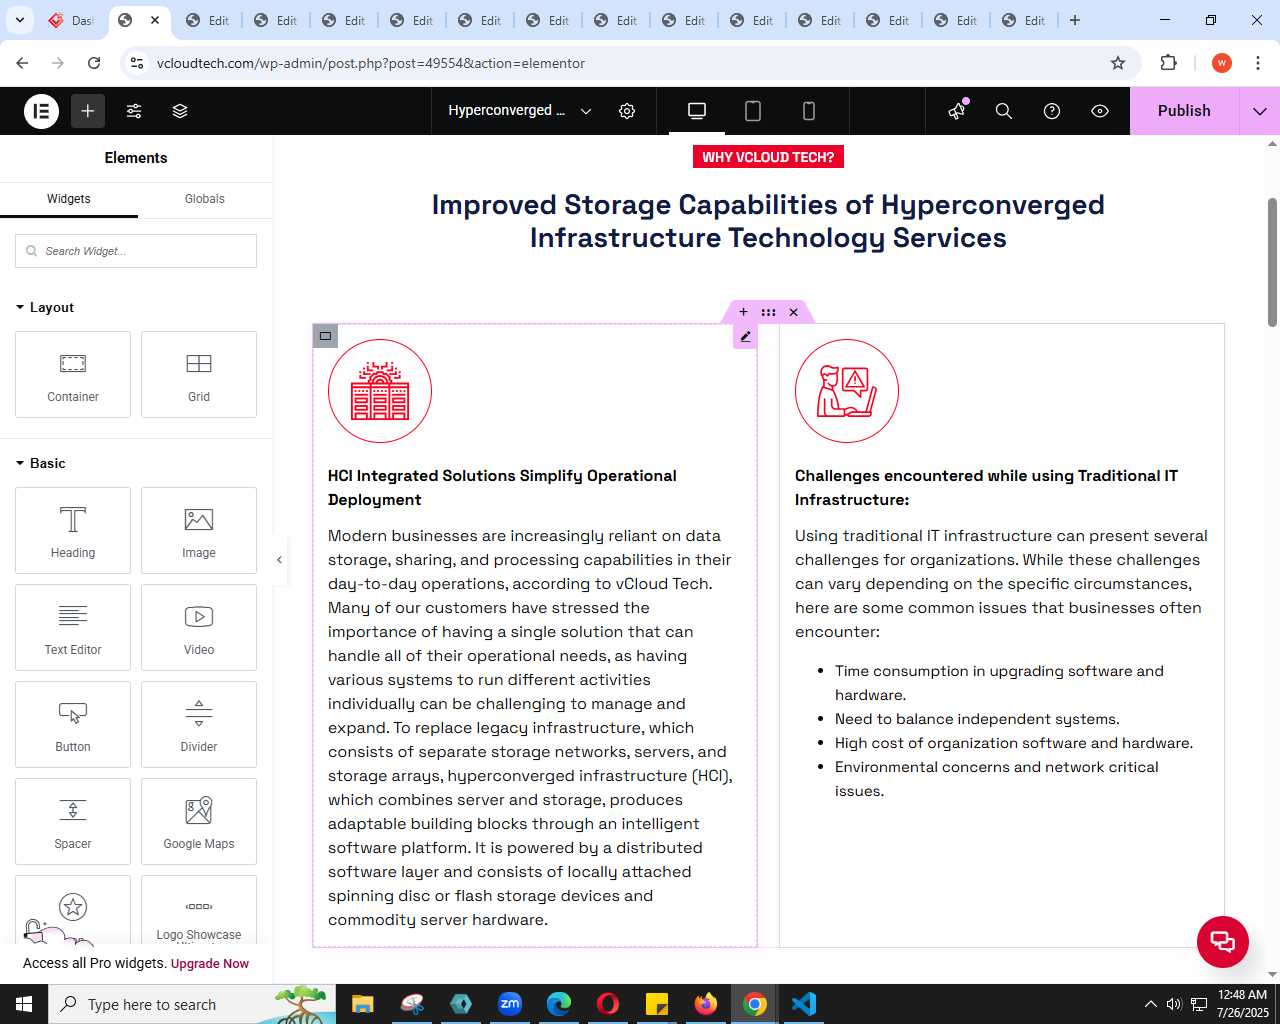Select the Google Maps widget
The image size is (1280, 1024).
point(199,822)
